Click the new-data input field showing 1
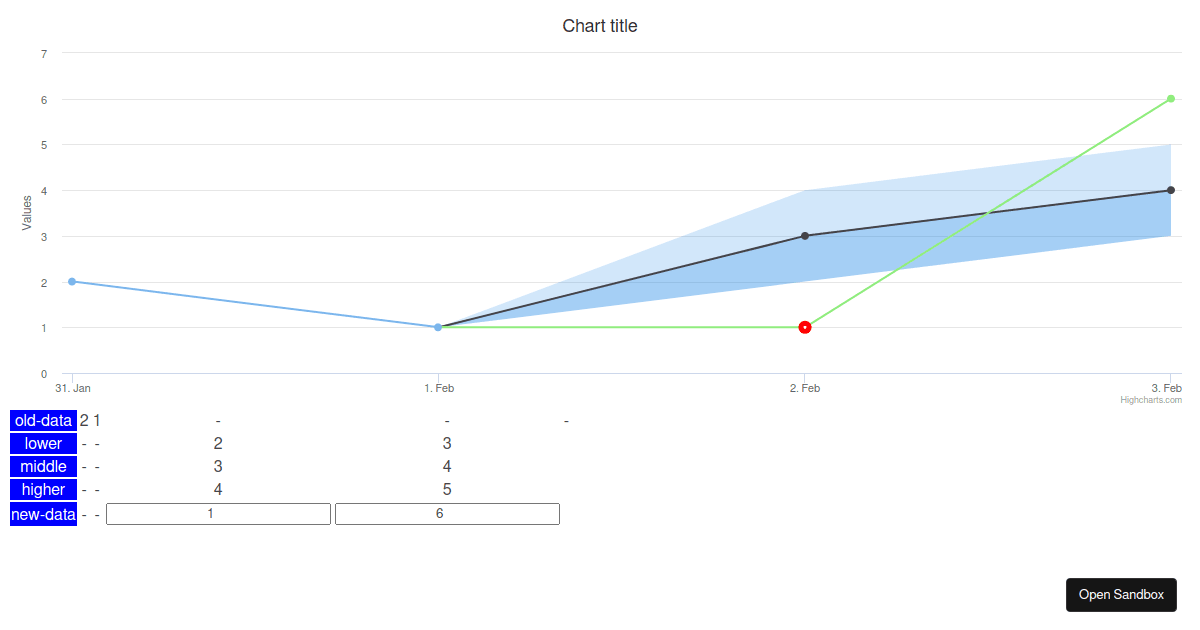 218,513
